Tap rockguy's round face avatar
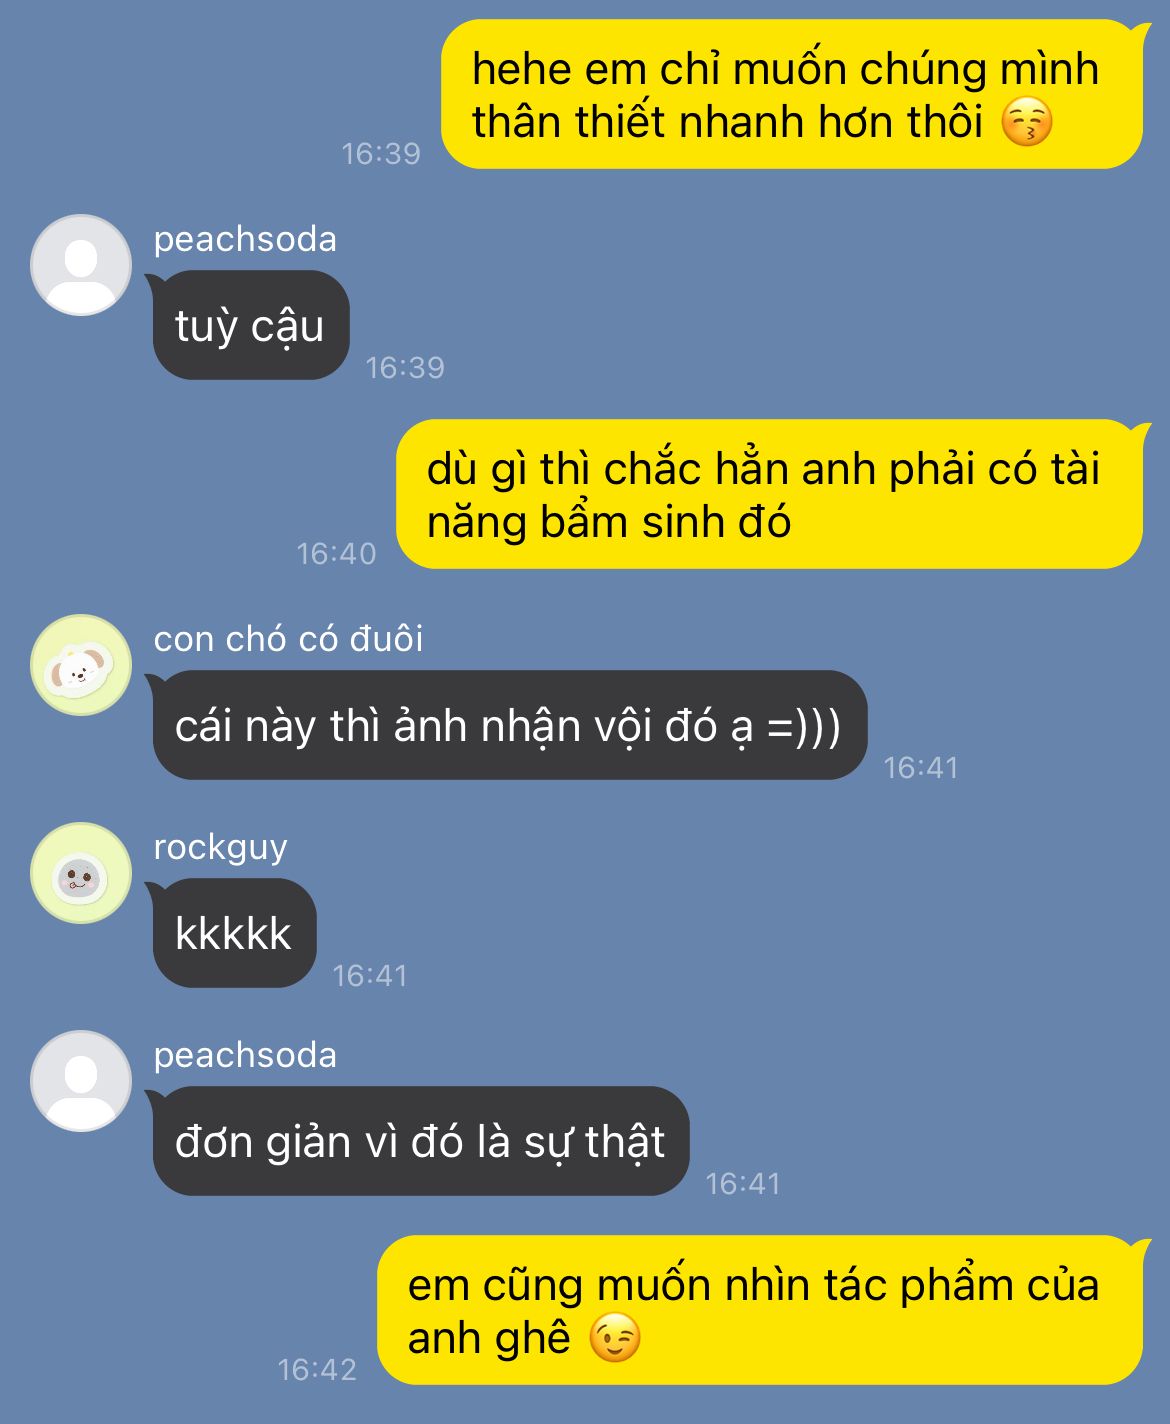Viewport: 1170px width, 1424px height. [81, 873]
